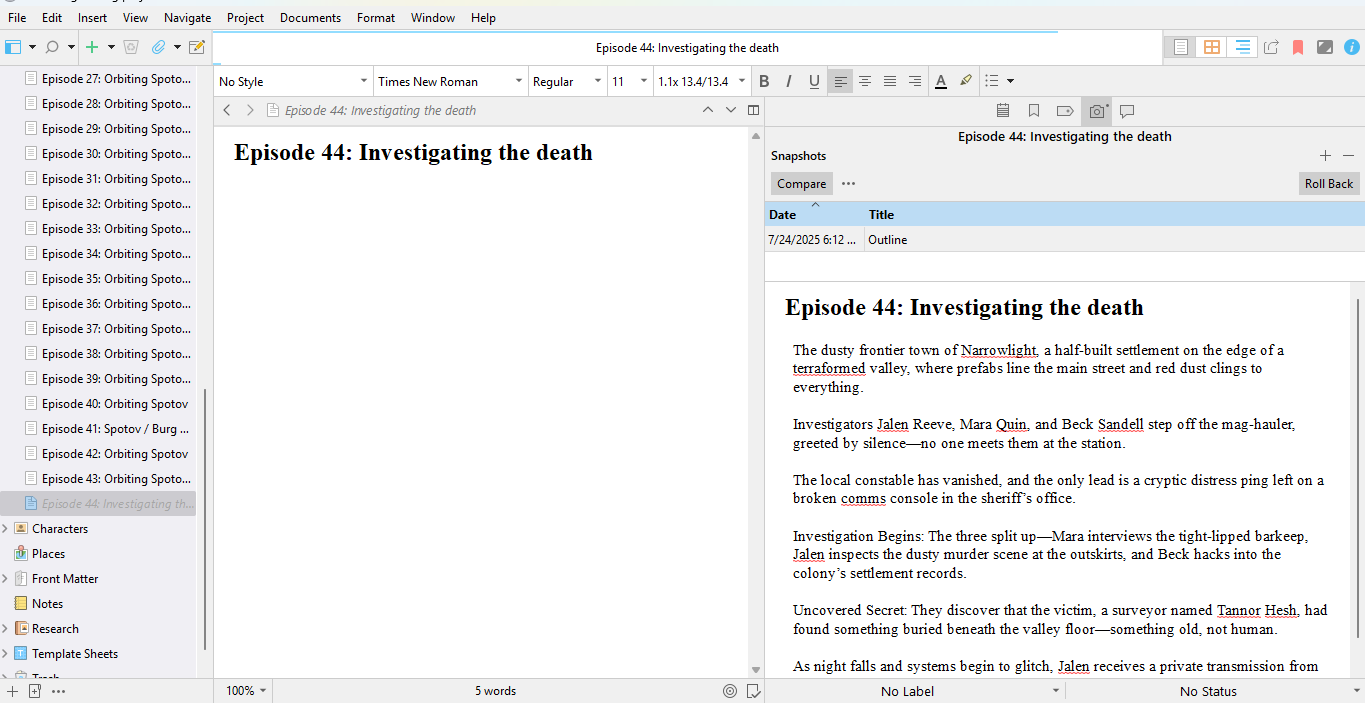Open the Times New Roman font dropdown

(x=449, y=82)
